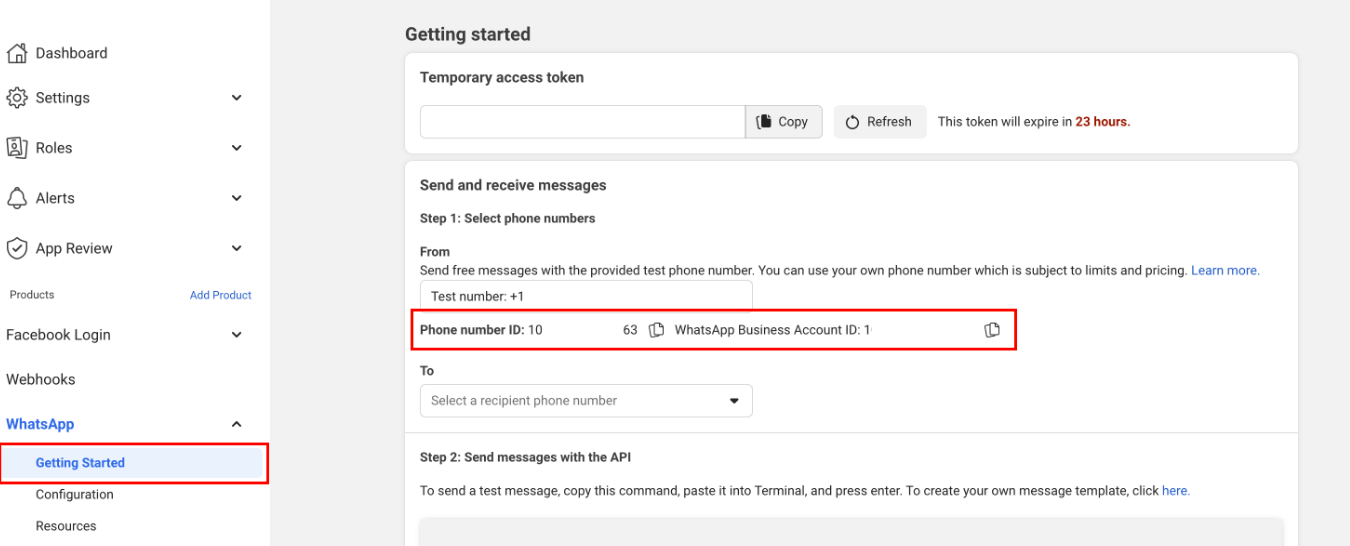The height and width of the screenshot is (546, 1350).
Task: Collapse the WhatsApp section chevron
Action: pyautogui.click(x=237, y=424)
